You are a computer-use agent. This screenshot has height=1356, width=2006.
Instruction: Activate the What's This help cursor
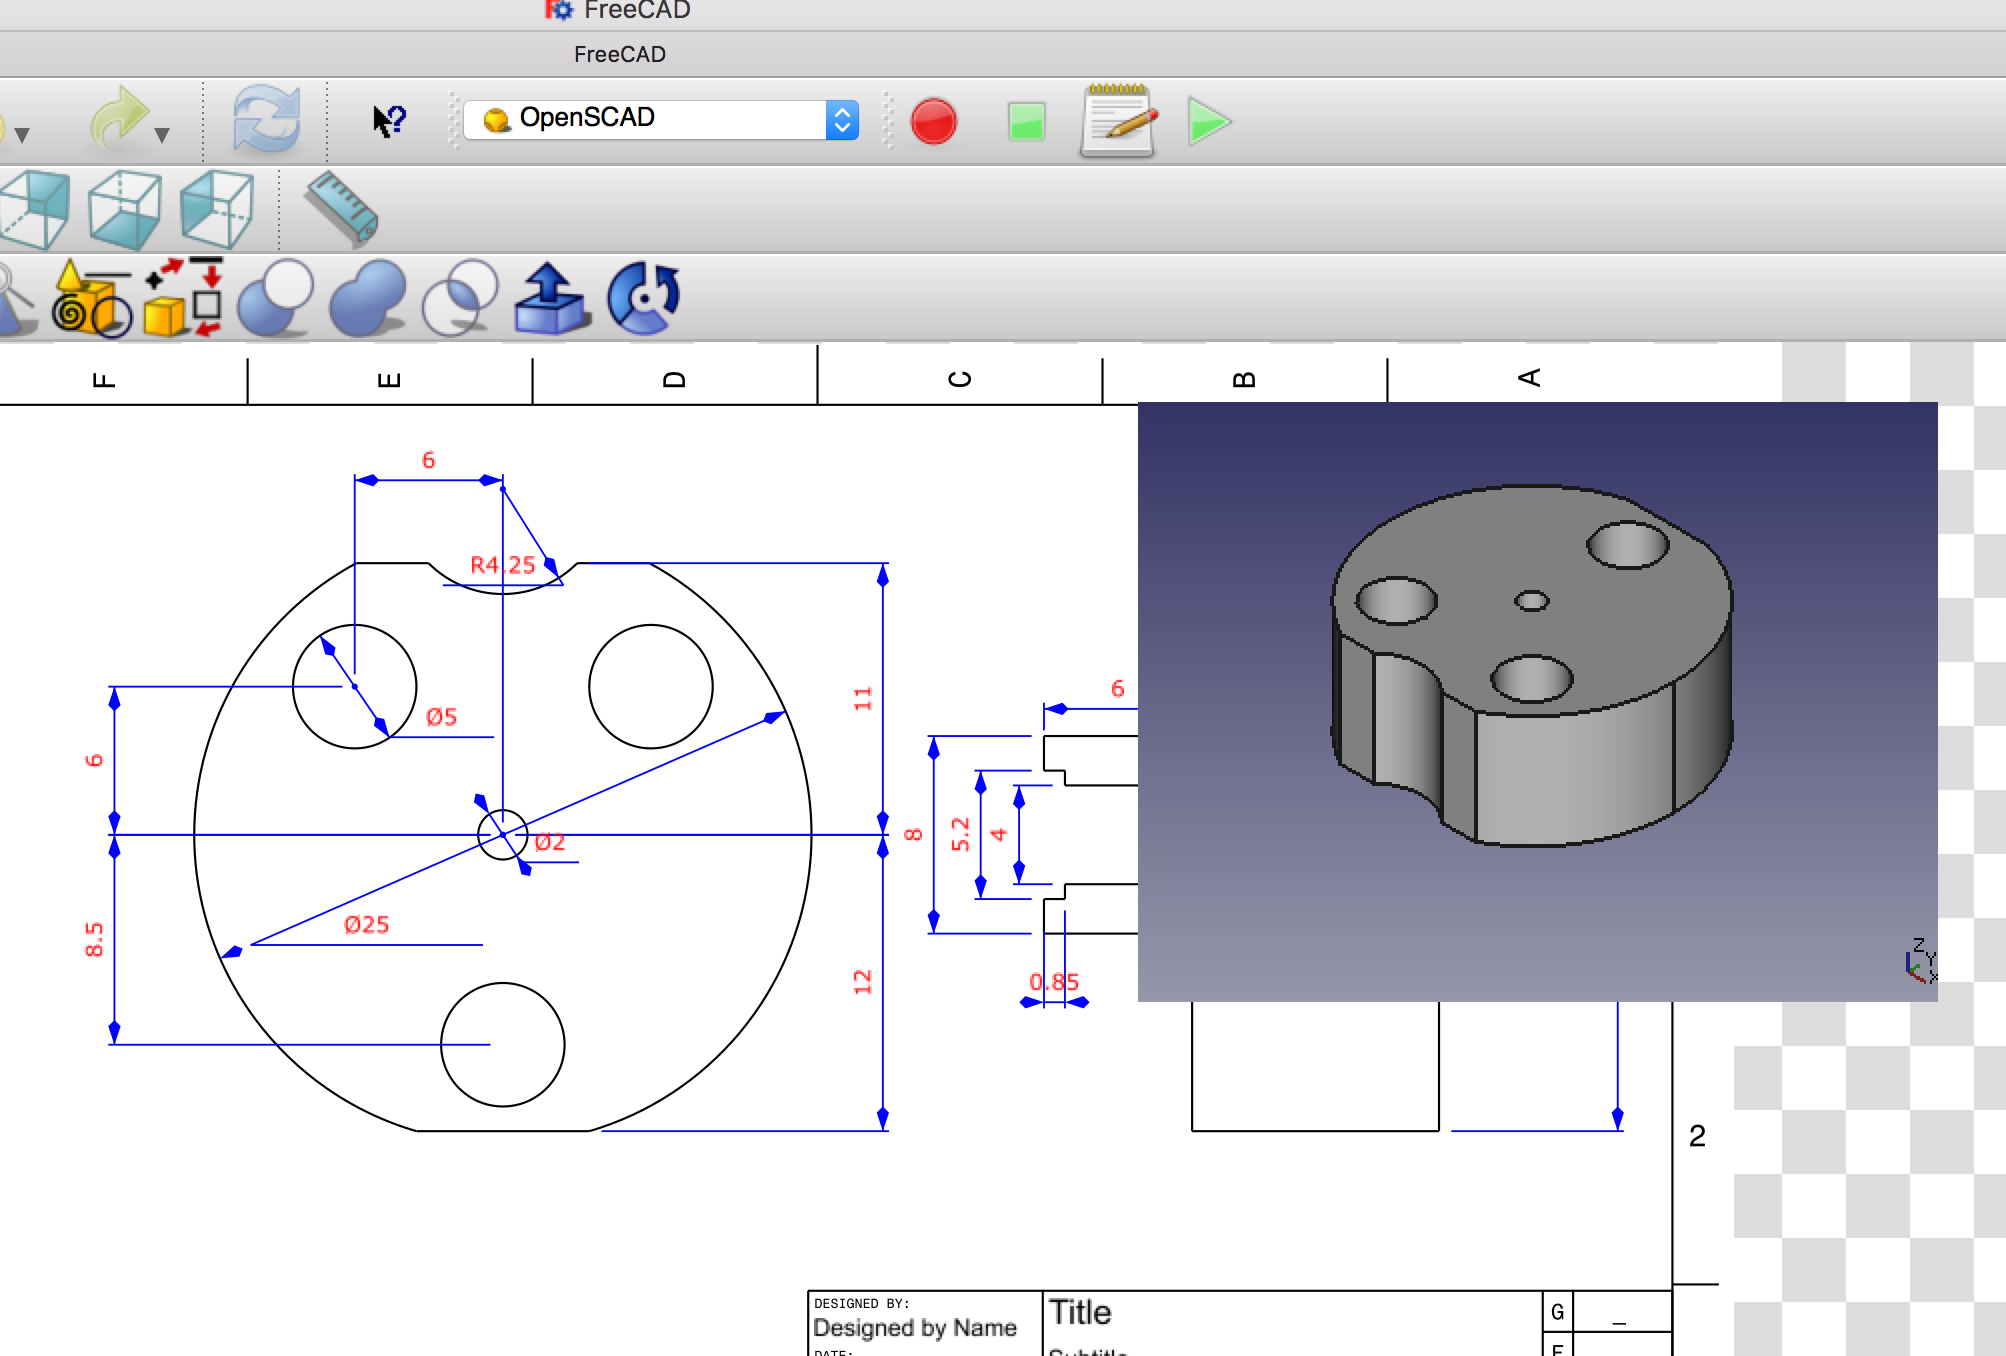point(389,121)
